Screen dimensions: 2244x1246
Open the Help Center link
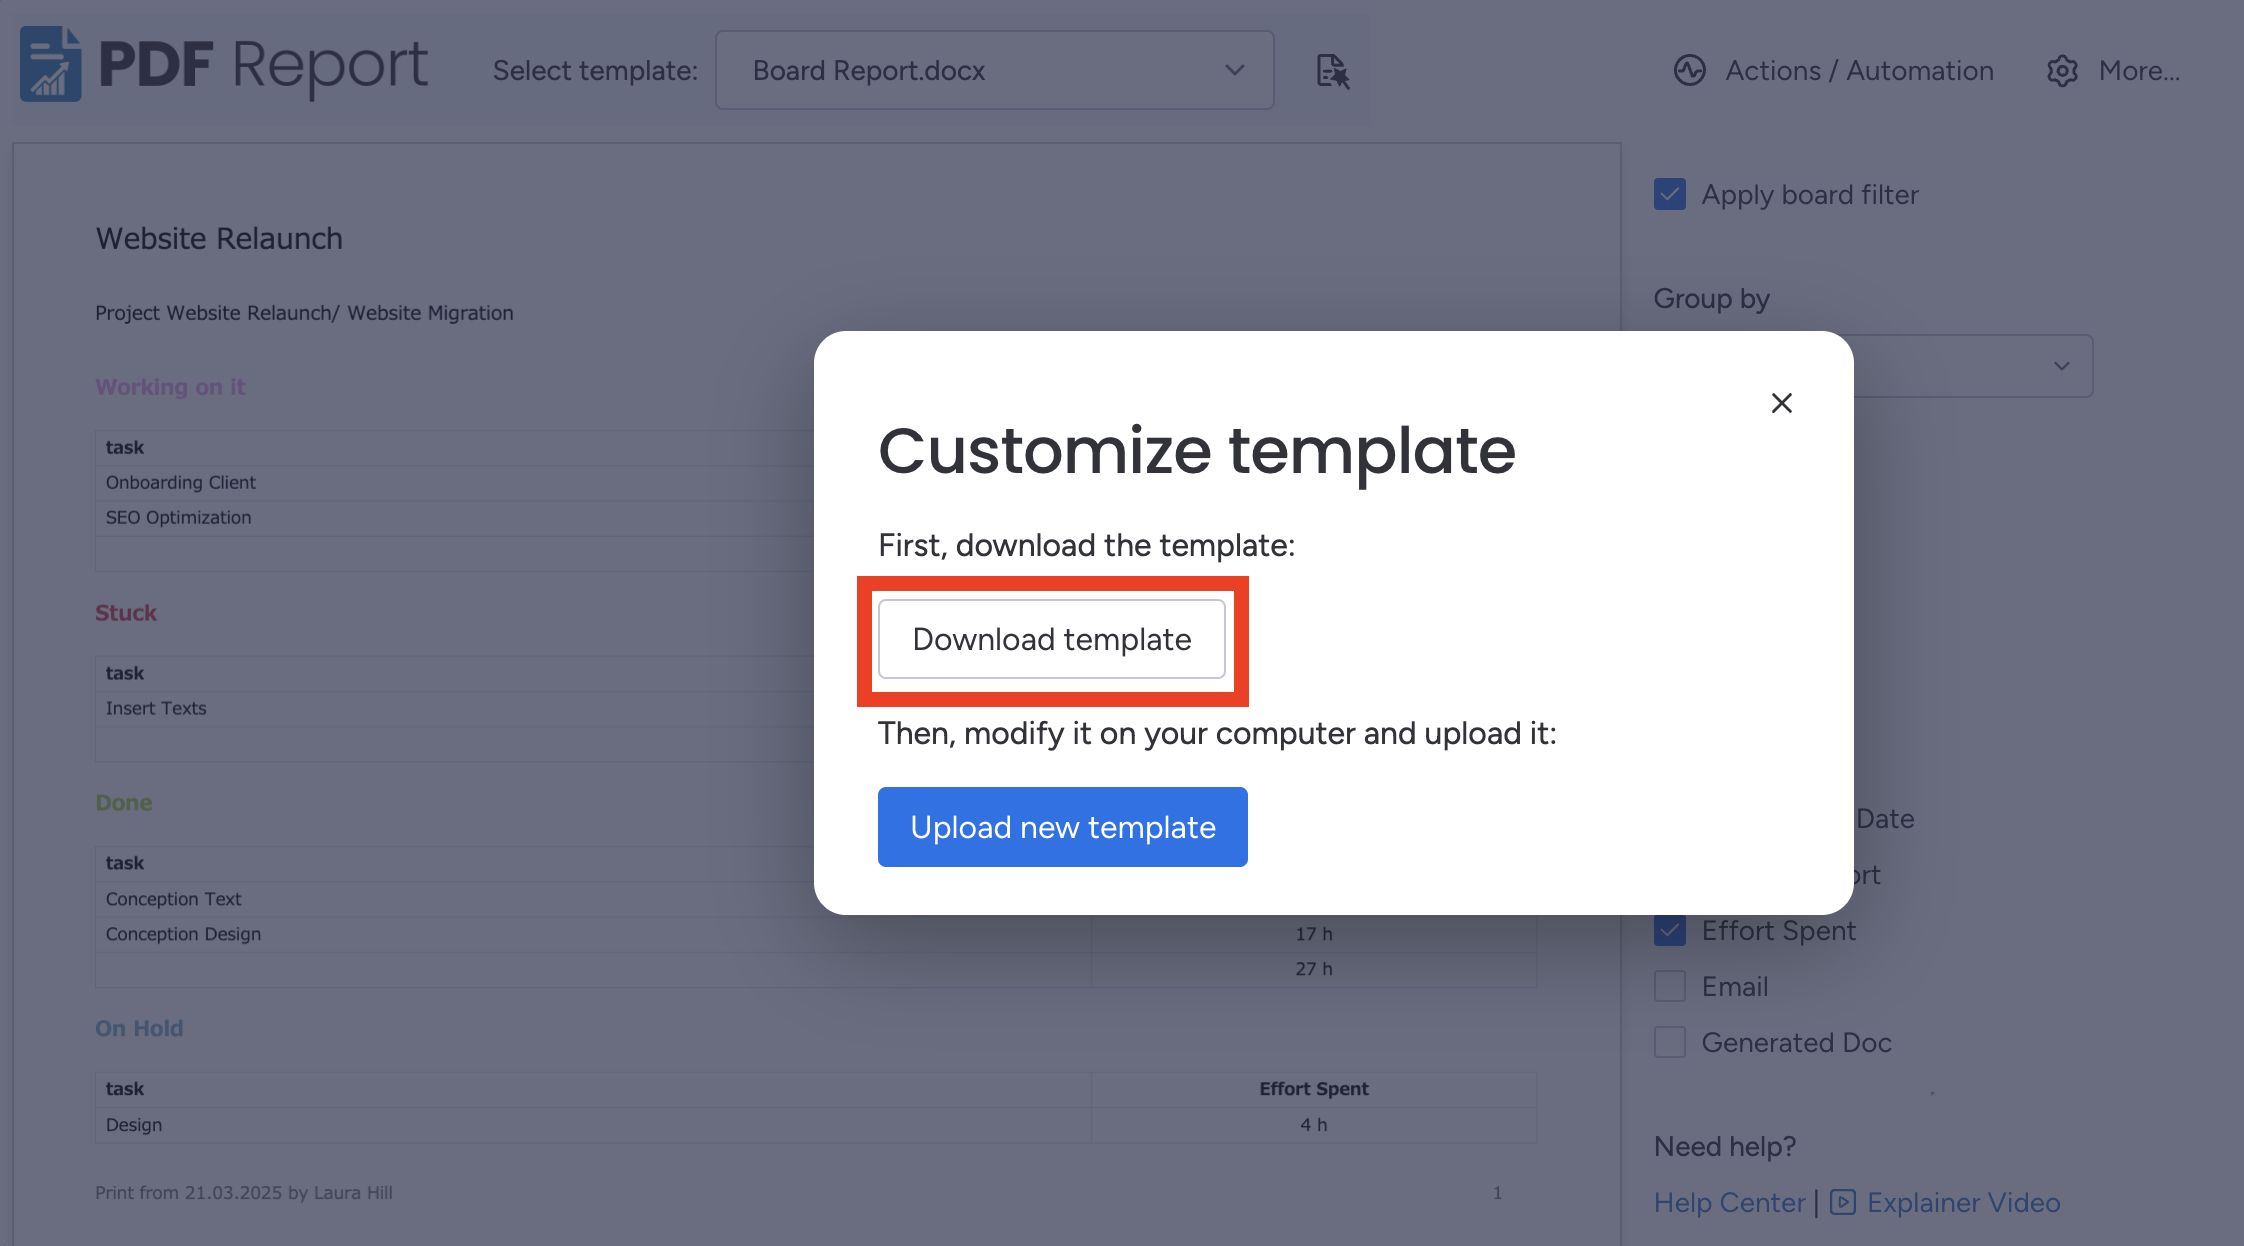click(x=1729, y=1202)
